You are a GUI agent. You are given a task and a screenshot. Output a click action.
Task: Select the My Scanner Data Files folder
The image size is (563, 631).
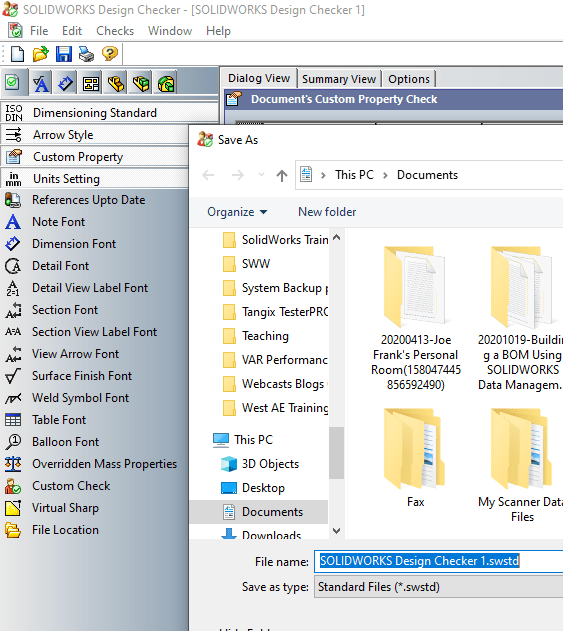522,465
